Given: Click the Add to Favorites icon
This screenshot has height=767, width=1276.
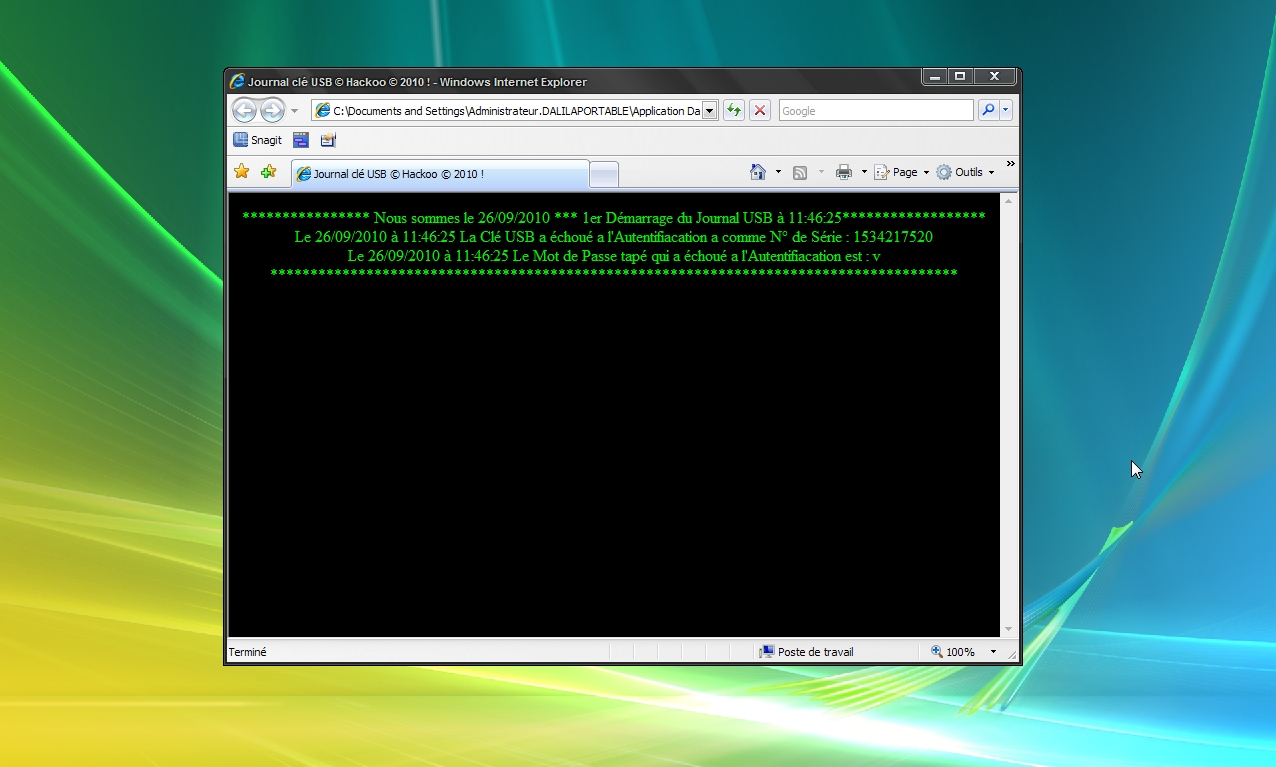Looking at the screenshot, I should click(268, 172).
